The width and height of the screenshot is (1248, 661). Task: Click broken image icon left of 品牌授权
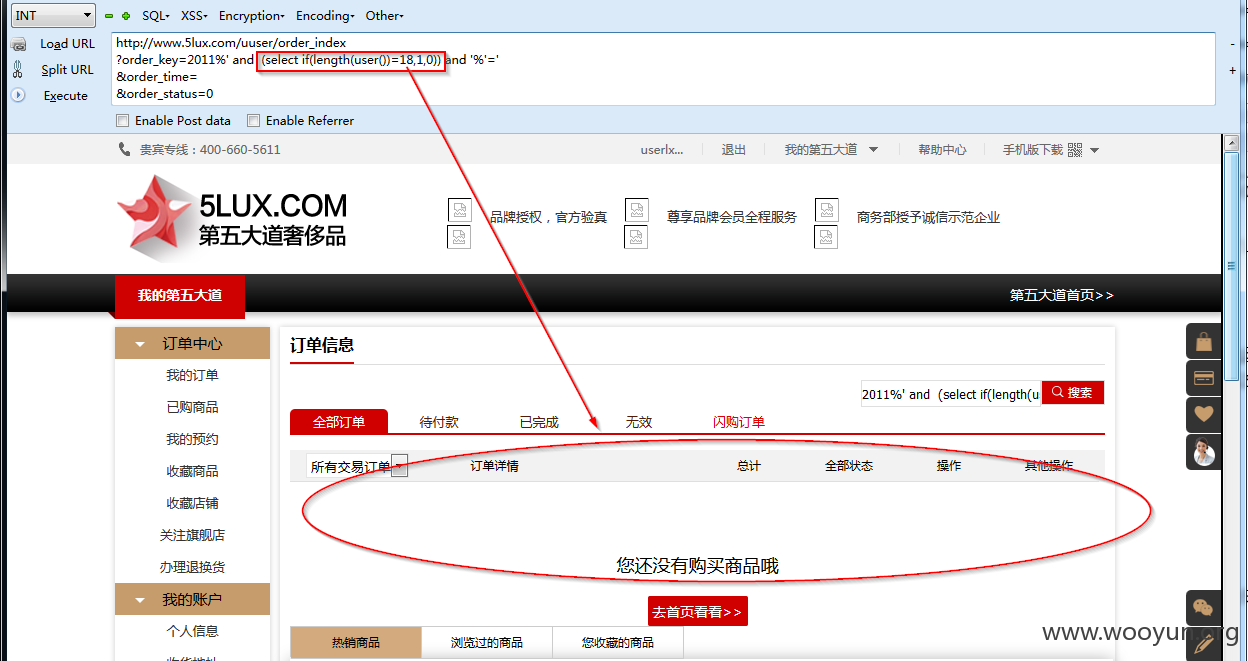pyautogui.click(x=459, y=210)
